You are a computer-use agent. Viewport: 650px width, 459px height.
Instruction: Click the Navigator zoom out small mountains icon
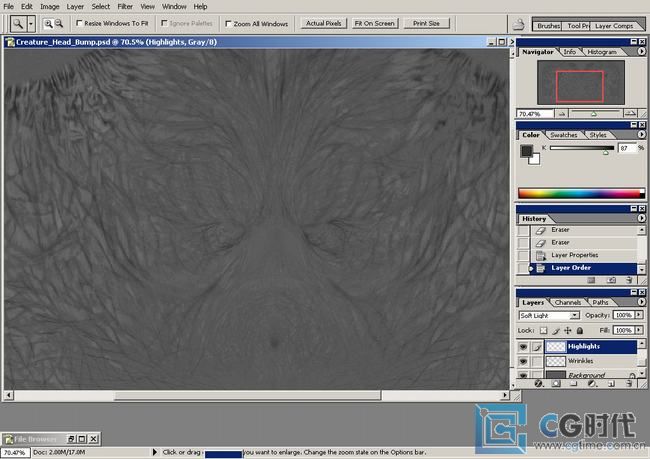[x=562, y=114]
